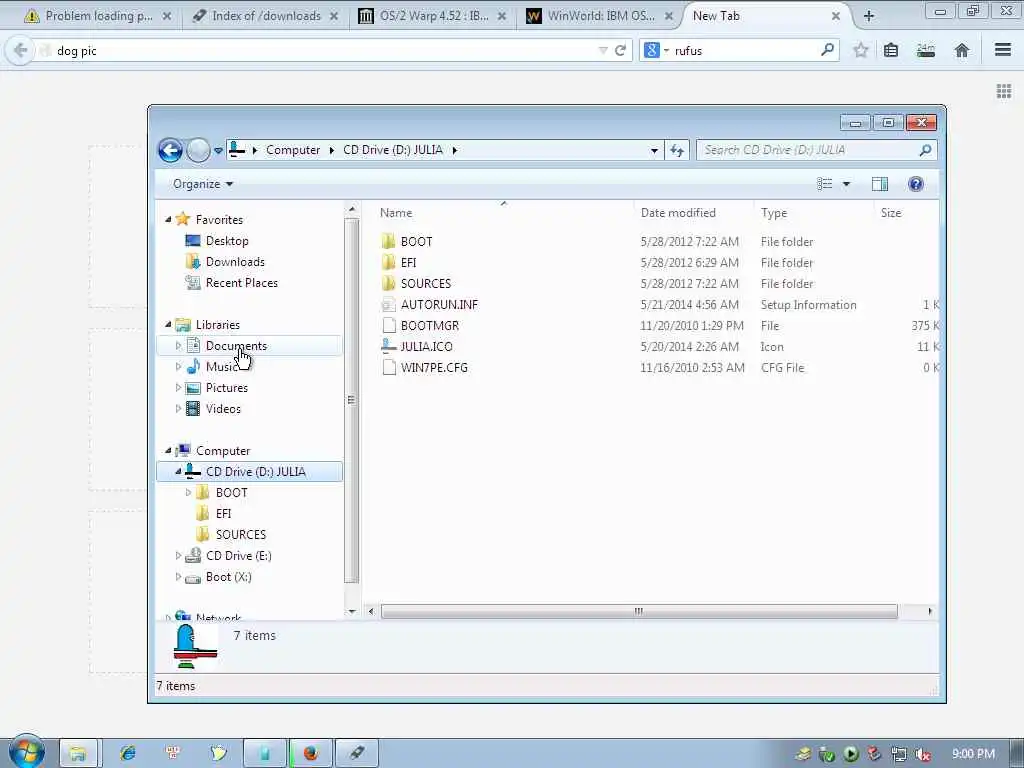Select SOURCES folder in navigation tree
1024x768 pixels.
241,535
